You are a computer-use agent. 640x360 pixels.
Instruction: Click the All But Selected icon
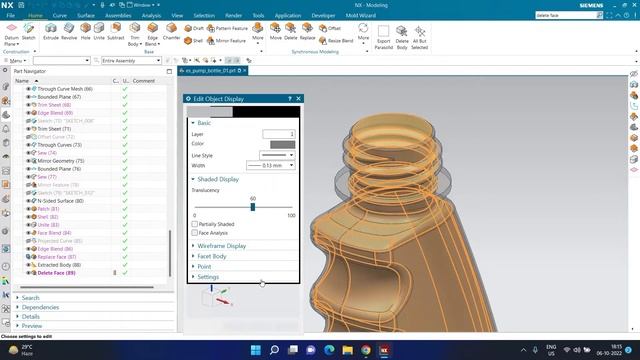coord(420,37)
